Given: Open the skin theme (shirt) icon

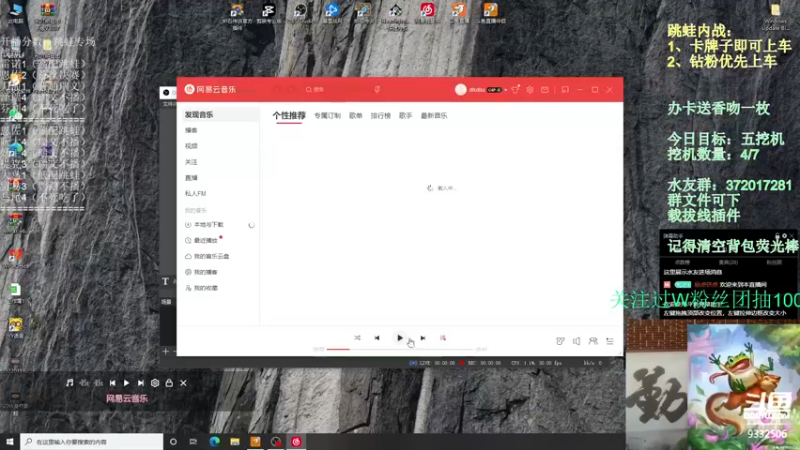Looking at the screenshot, I should click(515, 89).
